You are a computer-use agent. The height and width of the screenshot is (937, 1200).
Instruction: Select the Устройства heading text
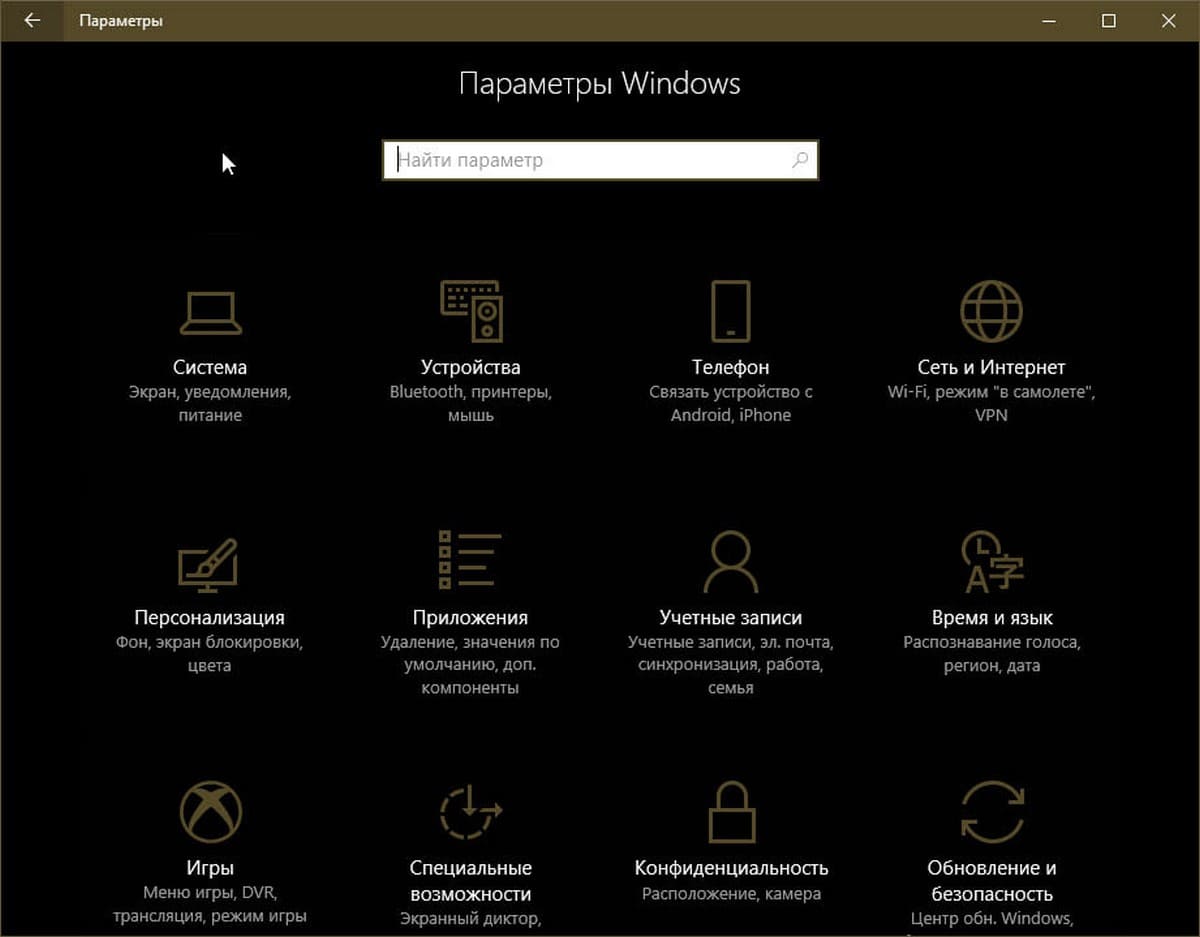[x=471, y=367]
